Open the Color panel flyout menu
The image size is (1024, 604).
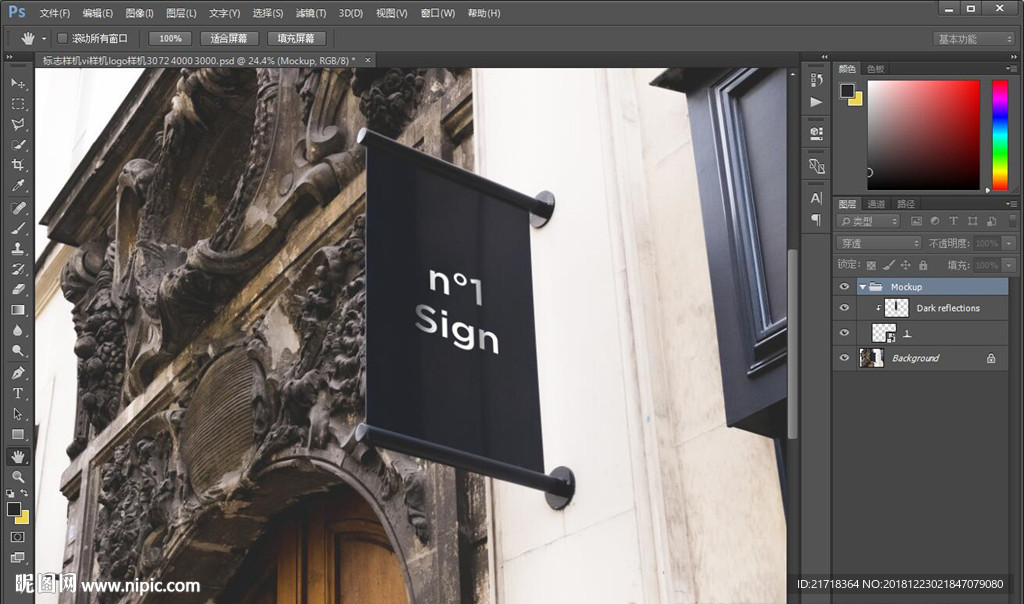(x=1011, y=69)
